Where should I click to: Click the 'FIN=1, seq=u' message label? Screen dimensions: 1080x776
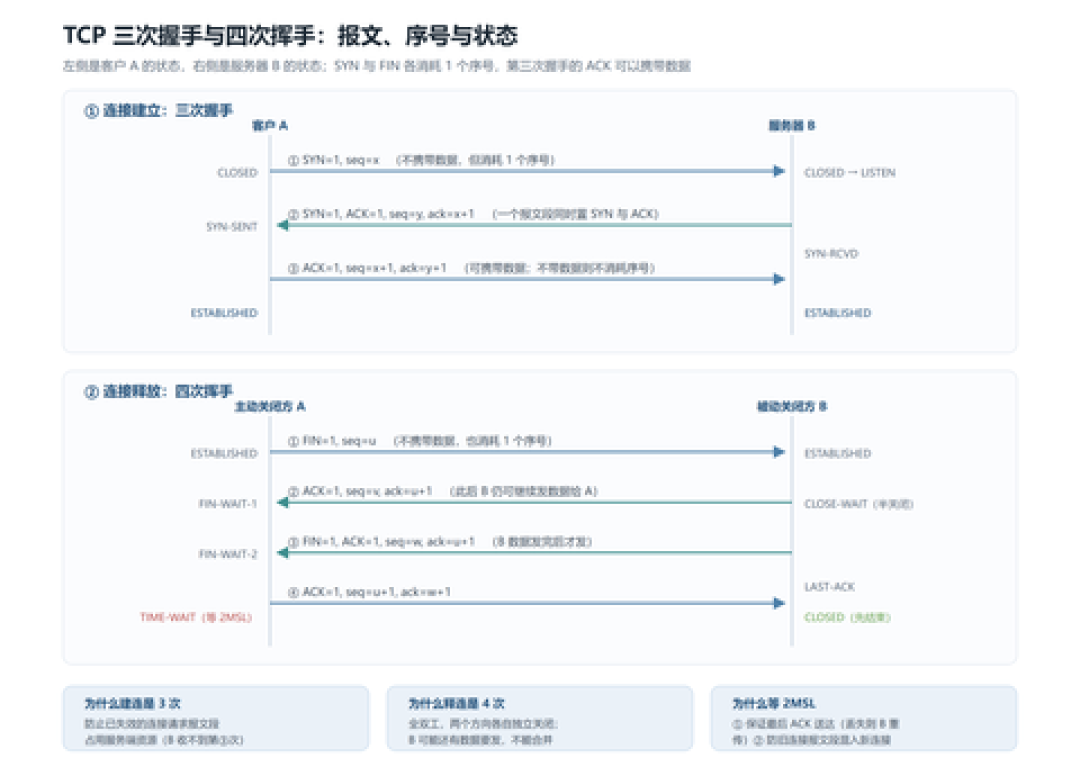(x=339, y=441)
